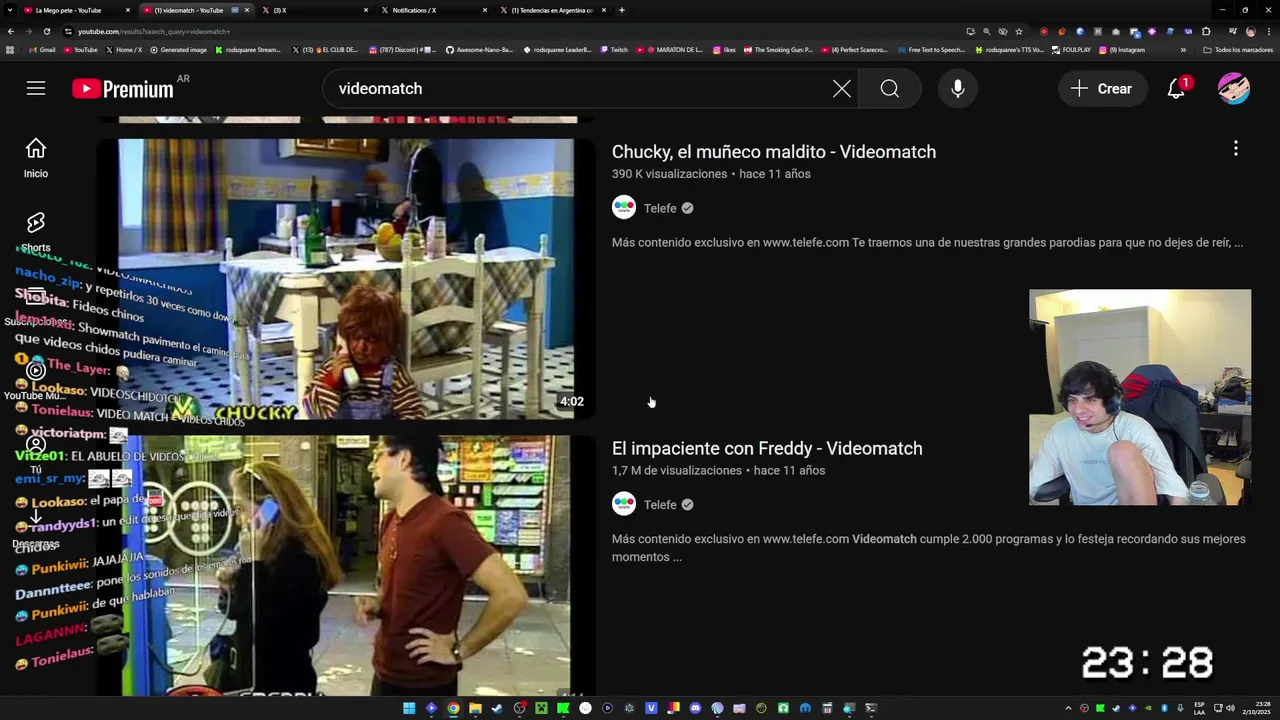Open the FOULPLAY bookmark
Viewport: 1280px width, 720px height.
click(1071, 50)
